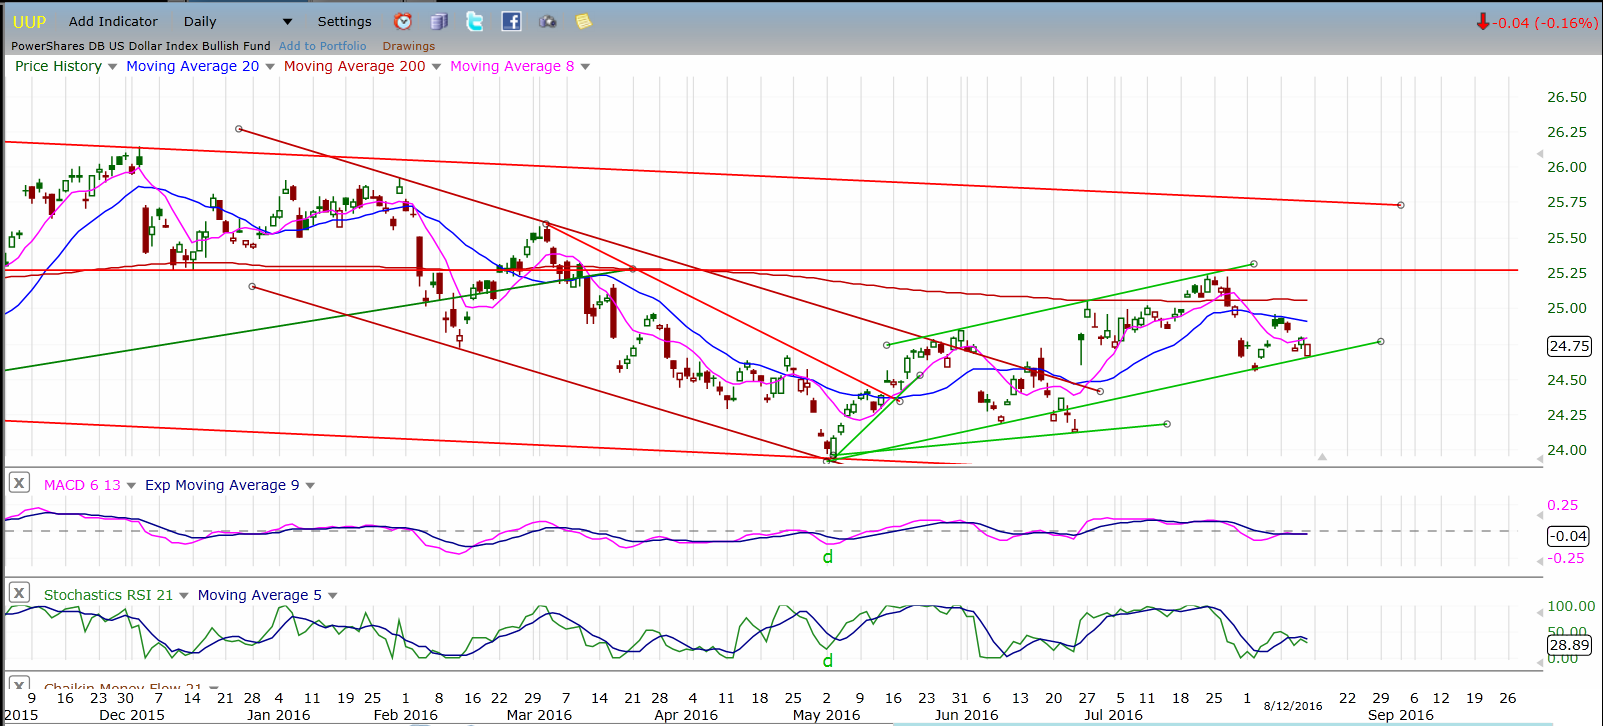Open the database stack icon
Screen dimensions: 1603x726
438,21
